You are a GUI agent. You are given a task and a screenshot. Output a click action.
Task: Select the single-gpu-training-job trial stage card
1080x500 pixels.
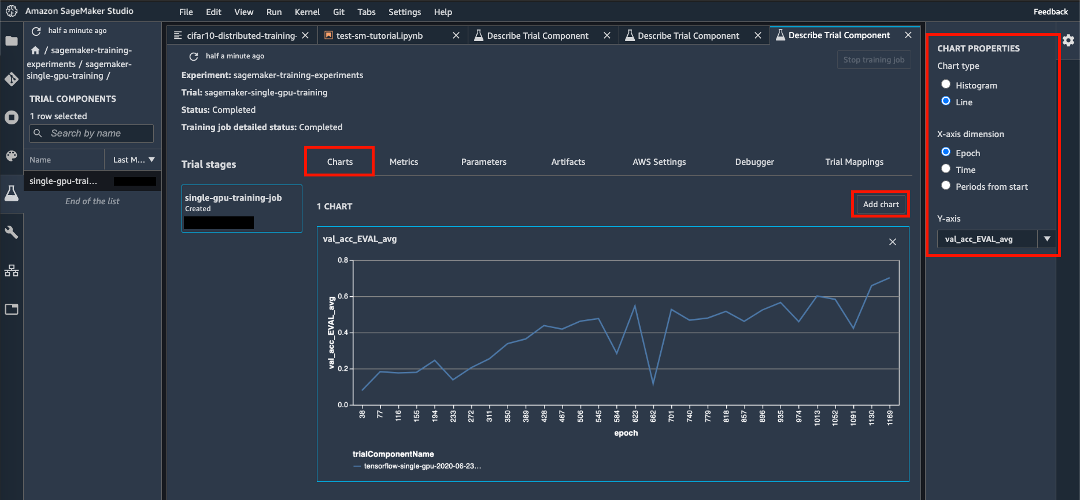pyautogui.click(x=242, y=208)
